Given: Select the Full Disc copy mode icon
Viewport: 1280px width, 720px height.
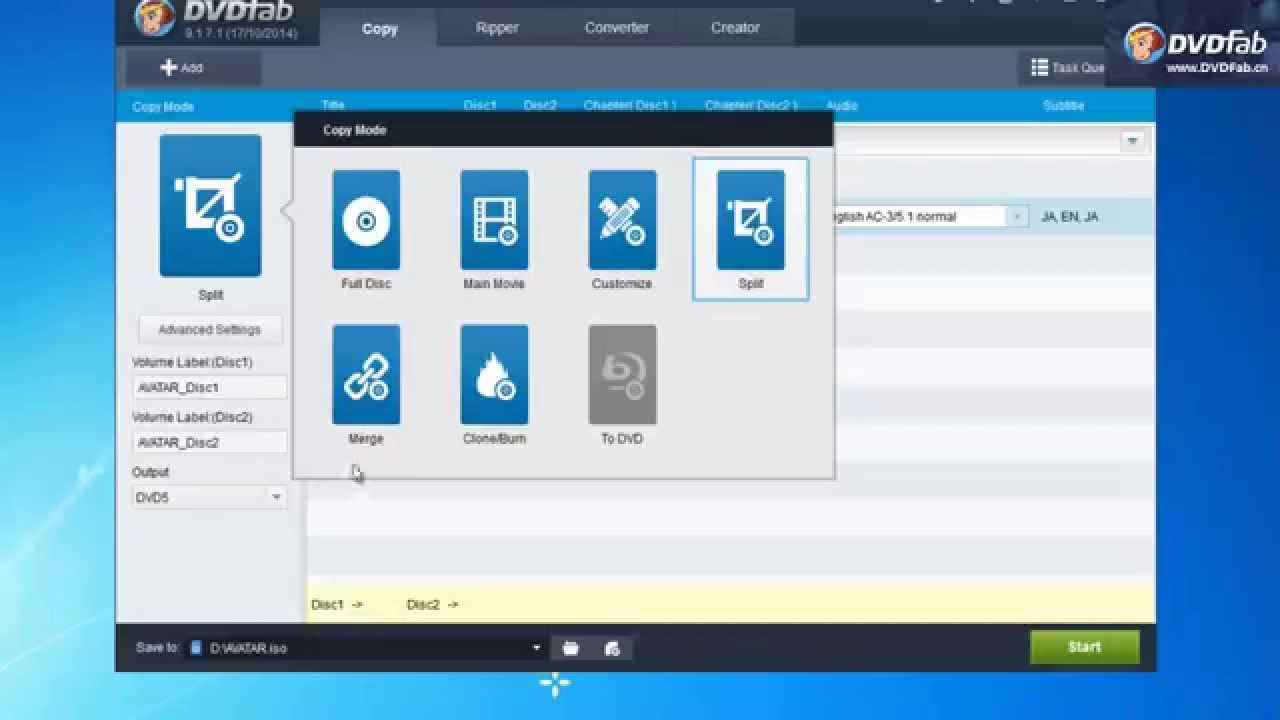Looking at the screenshot, I should (366, 220).
